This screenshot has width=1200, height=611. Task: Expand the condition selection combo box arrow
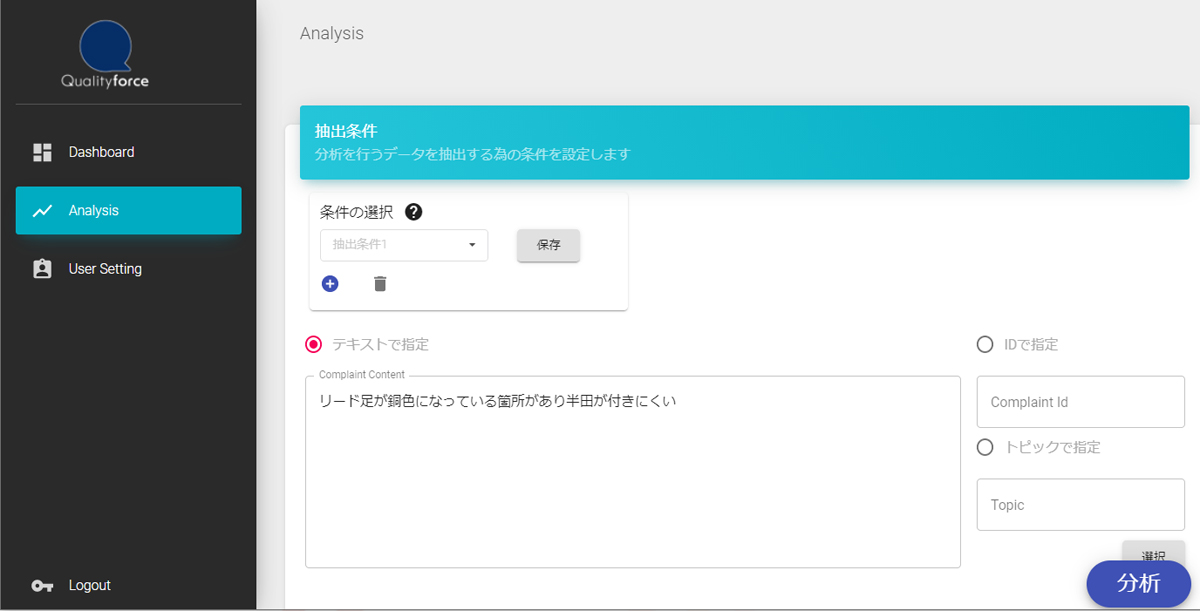click(473, 245)
